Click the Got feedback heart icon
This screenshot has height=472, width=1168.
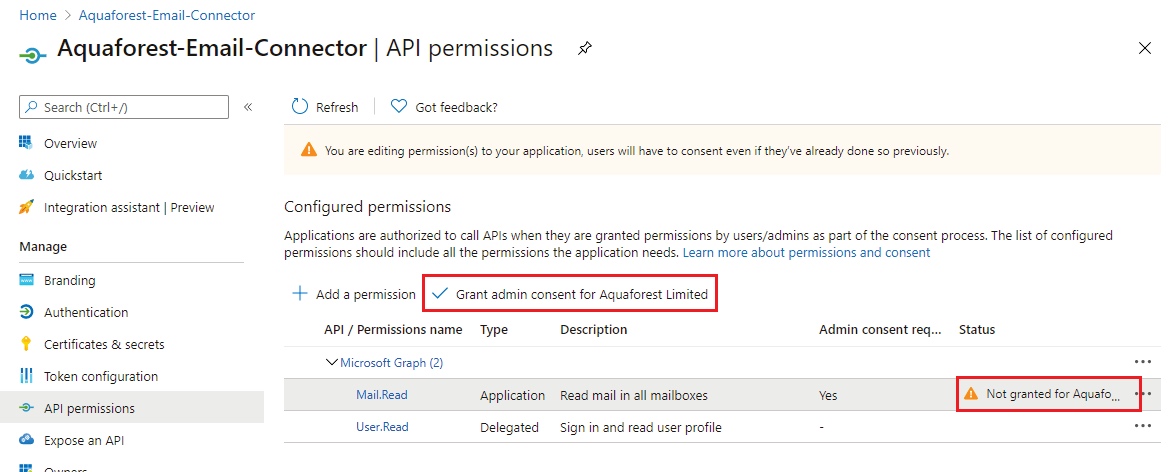[399, 107]
